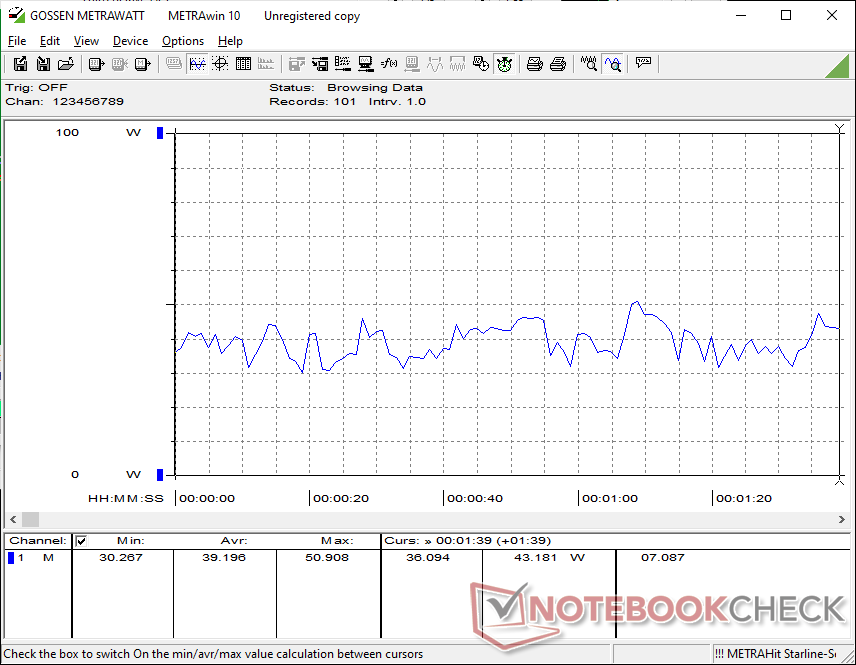Click the blue channel 1 color marker
Screen dimensions: 856x665
tap(11, 557)
